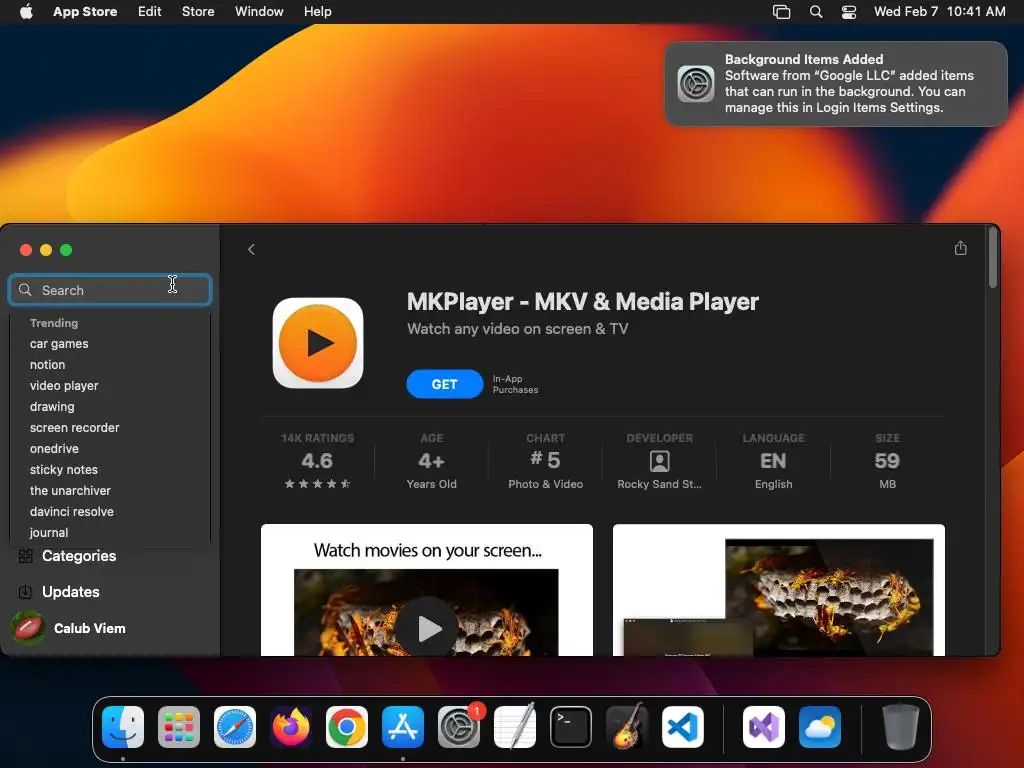This screenshot has height=768, width=1024.
Task: Click the 'Rocky Sand St...' developer name
Action: pos(660,484)
